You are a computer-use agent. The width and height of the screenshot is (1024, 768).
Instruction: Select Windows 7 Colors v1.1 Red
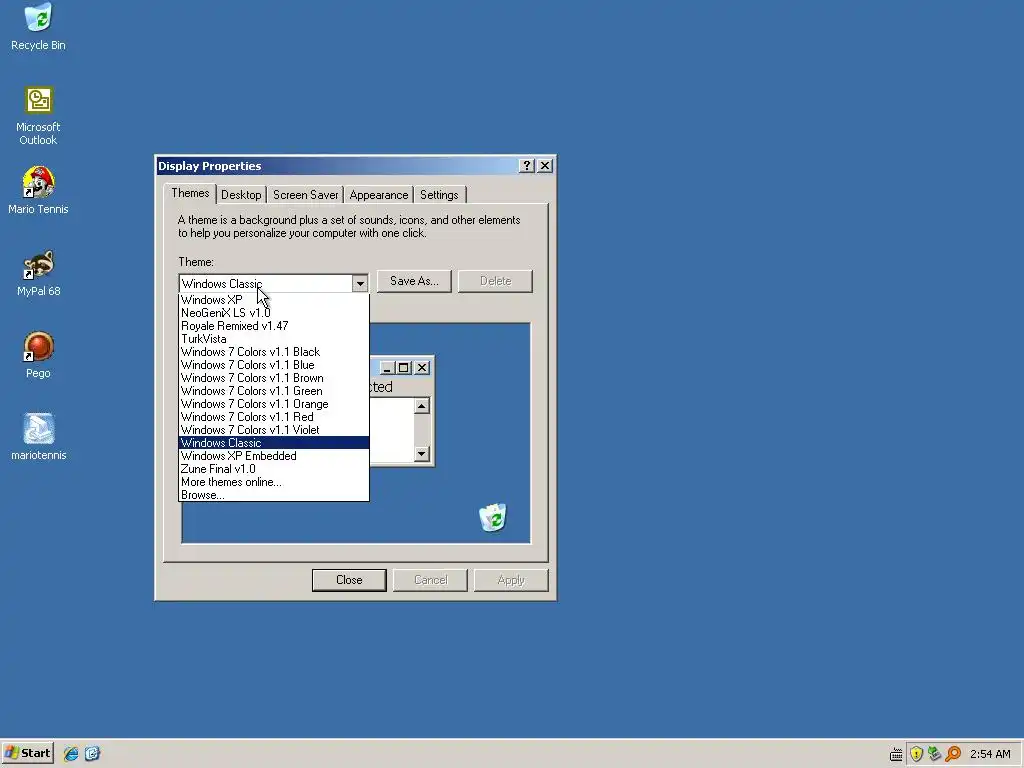coord(274,417)
